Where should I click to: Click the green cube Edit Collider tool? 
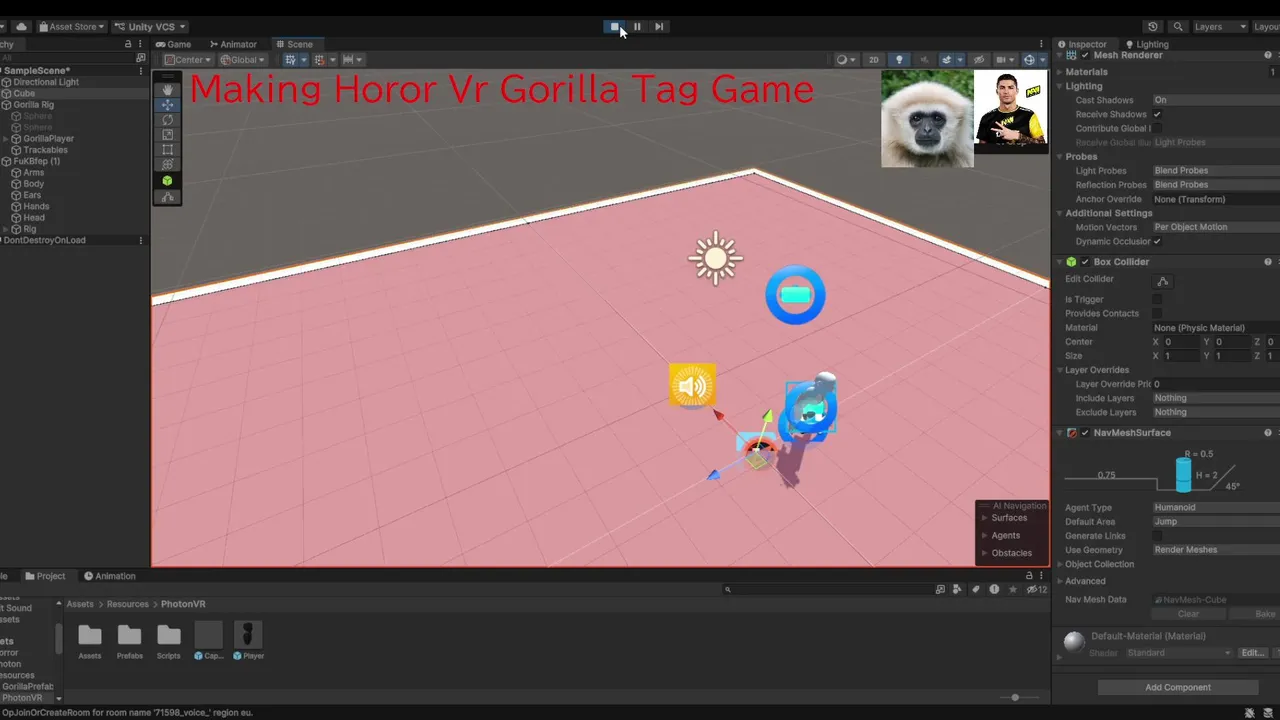pos(167,181)
